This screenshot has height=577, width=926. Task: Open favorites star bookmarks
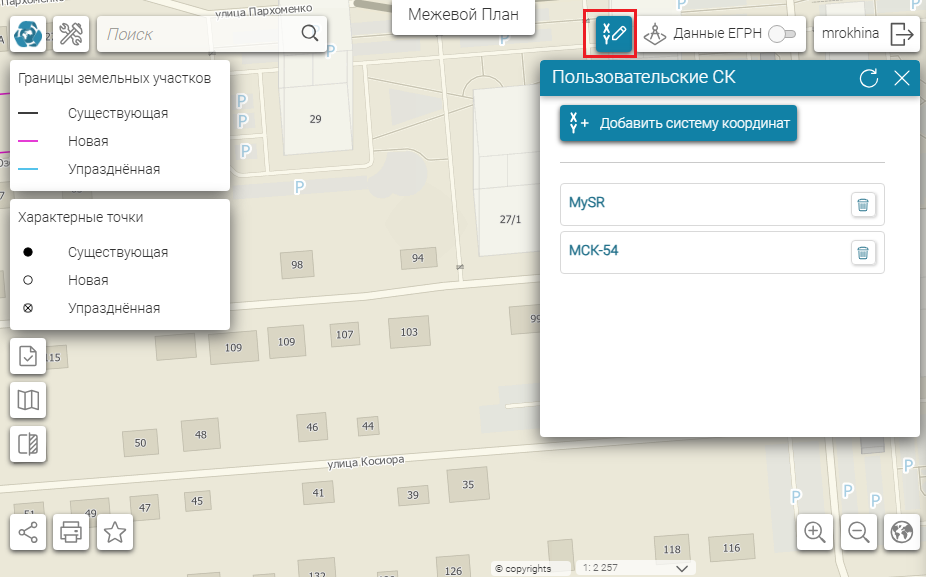pos(115,531)
